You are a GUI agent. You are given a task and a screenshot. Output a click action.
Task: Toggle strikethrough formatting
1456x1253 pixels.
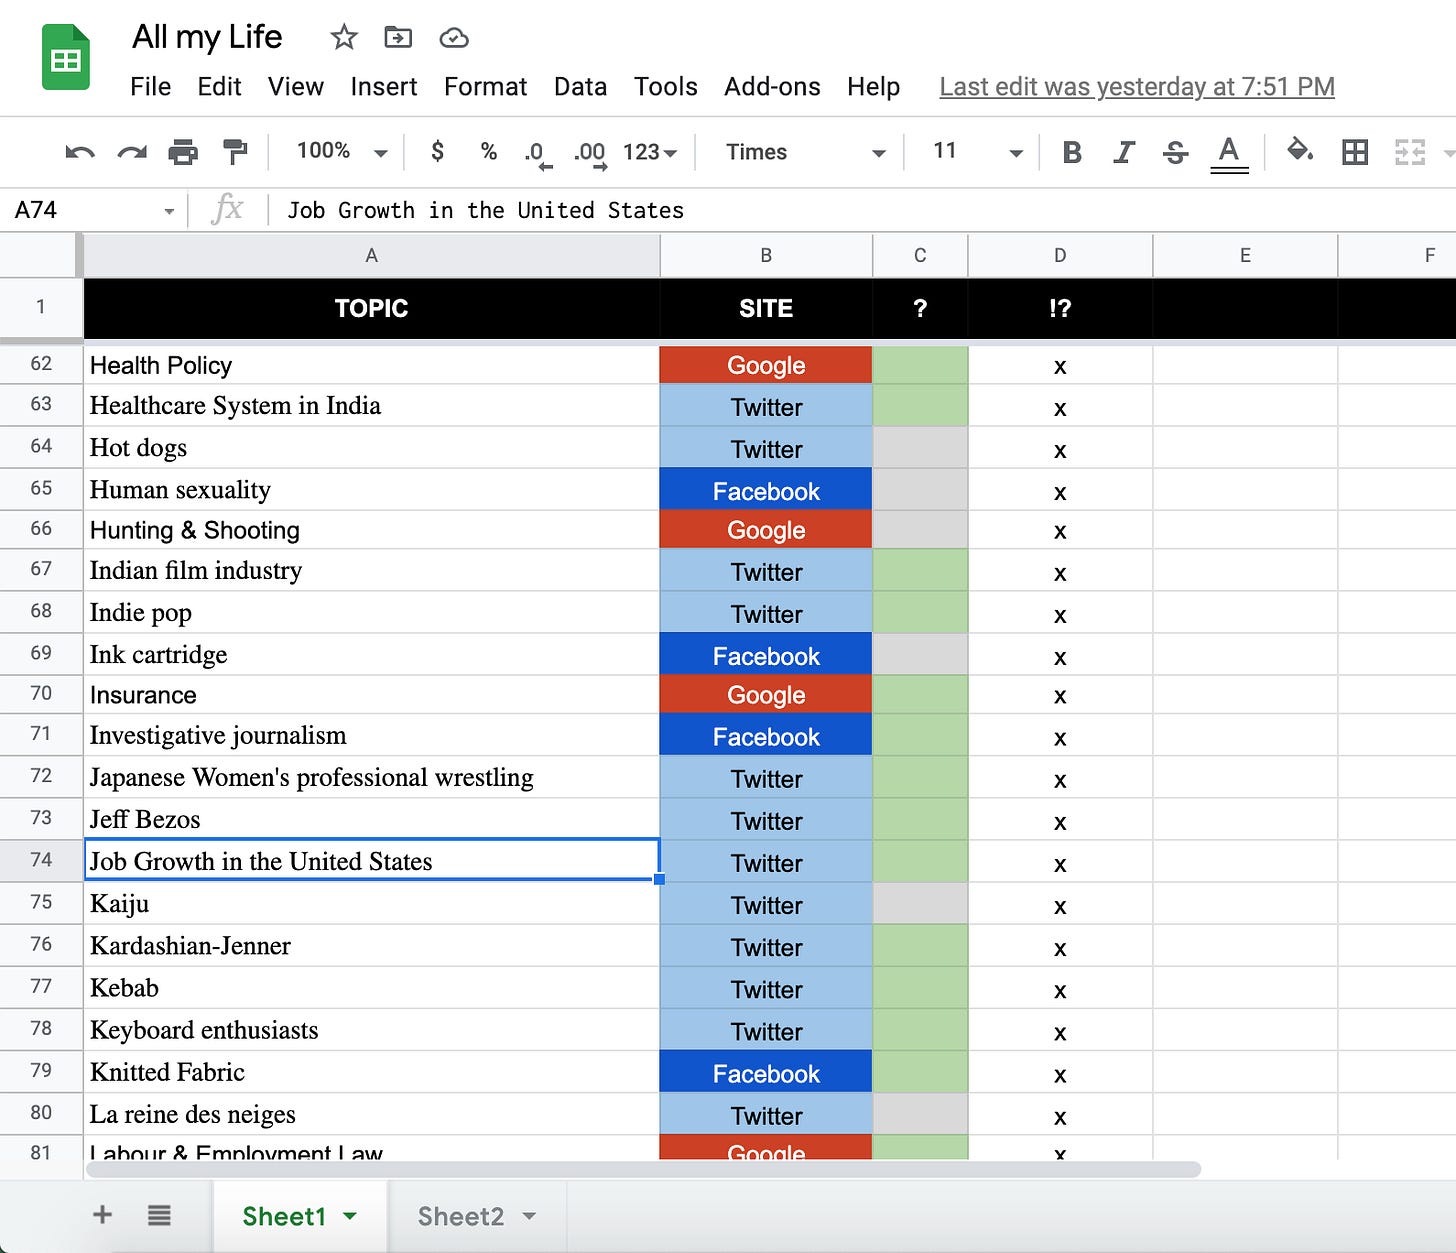point(1176,152)
